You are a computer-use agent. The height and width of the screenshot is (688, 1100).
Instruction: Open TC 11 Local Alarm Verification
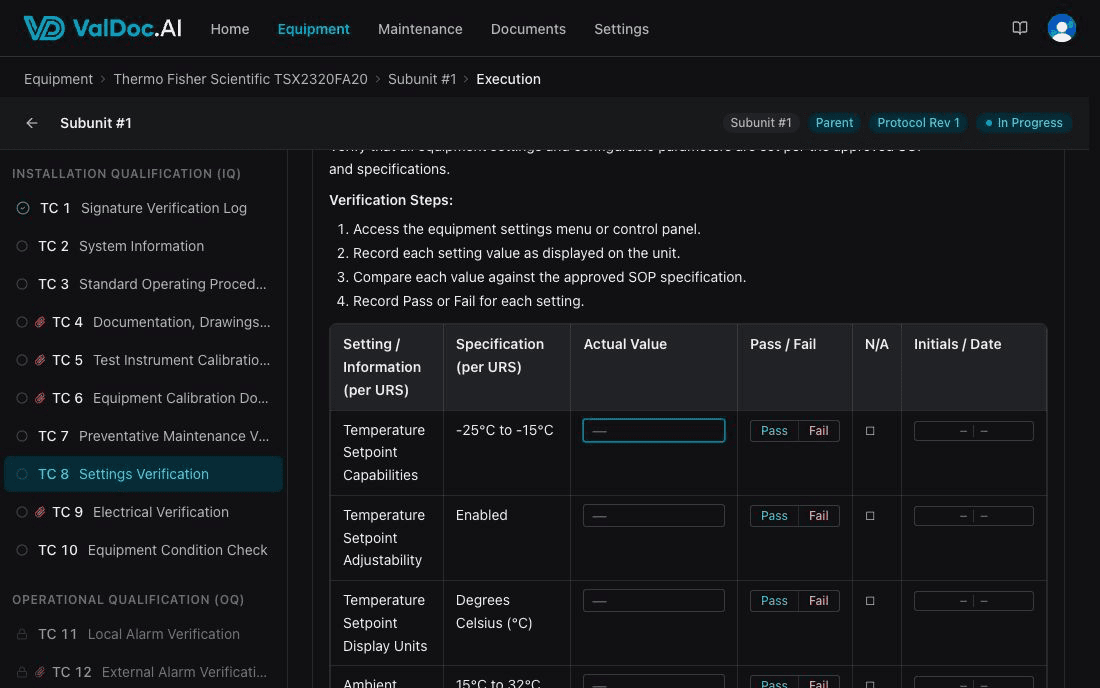143,634
